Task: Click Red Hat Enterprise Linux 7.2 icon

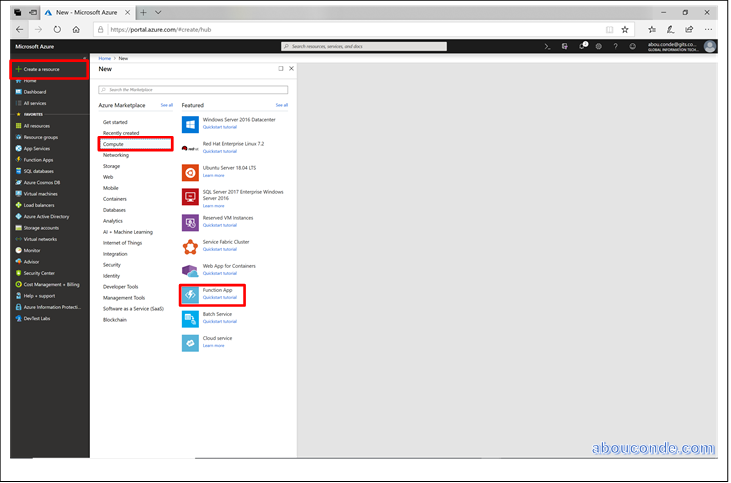Action: (190, 149)
